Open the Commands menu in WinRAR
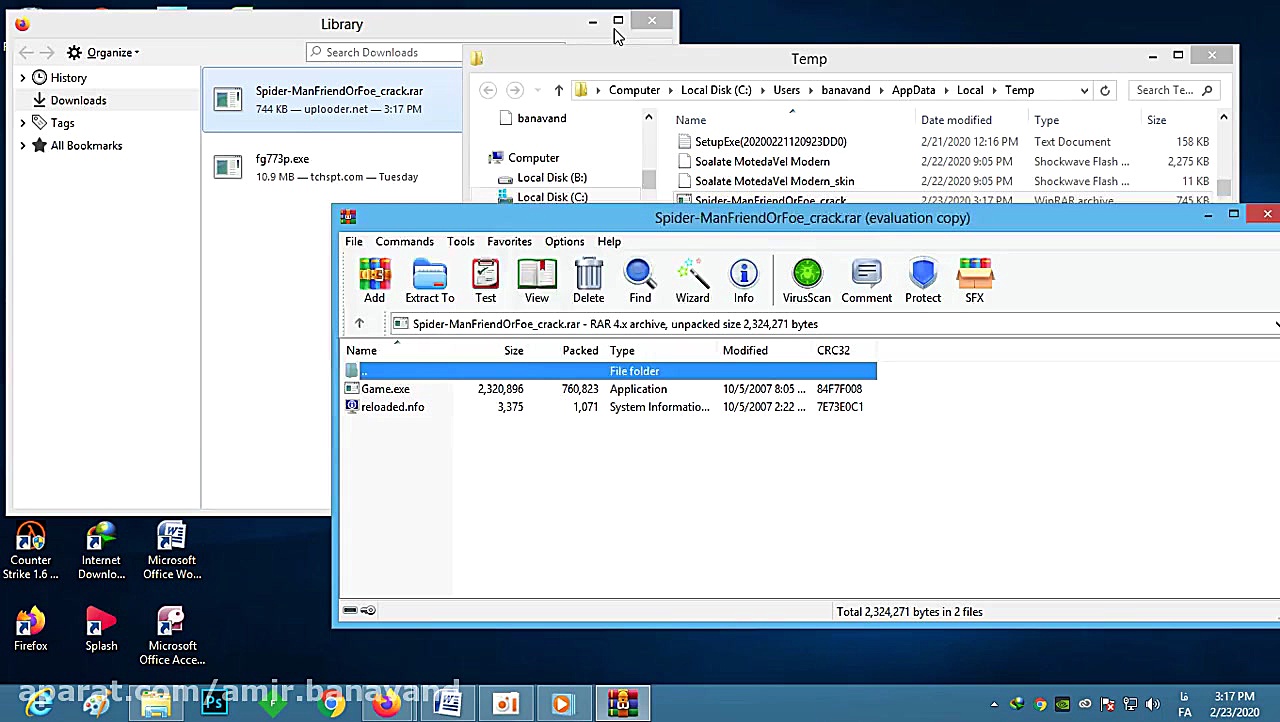Screen dimensions: 1280x722 [x=404, y=242]
